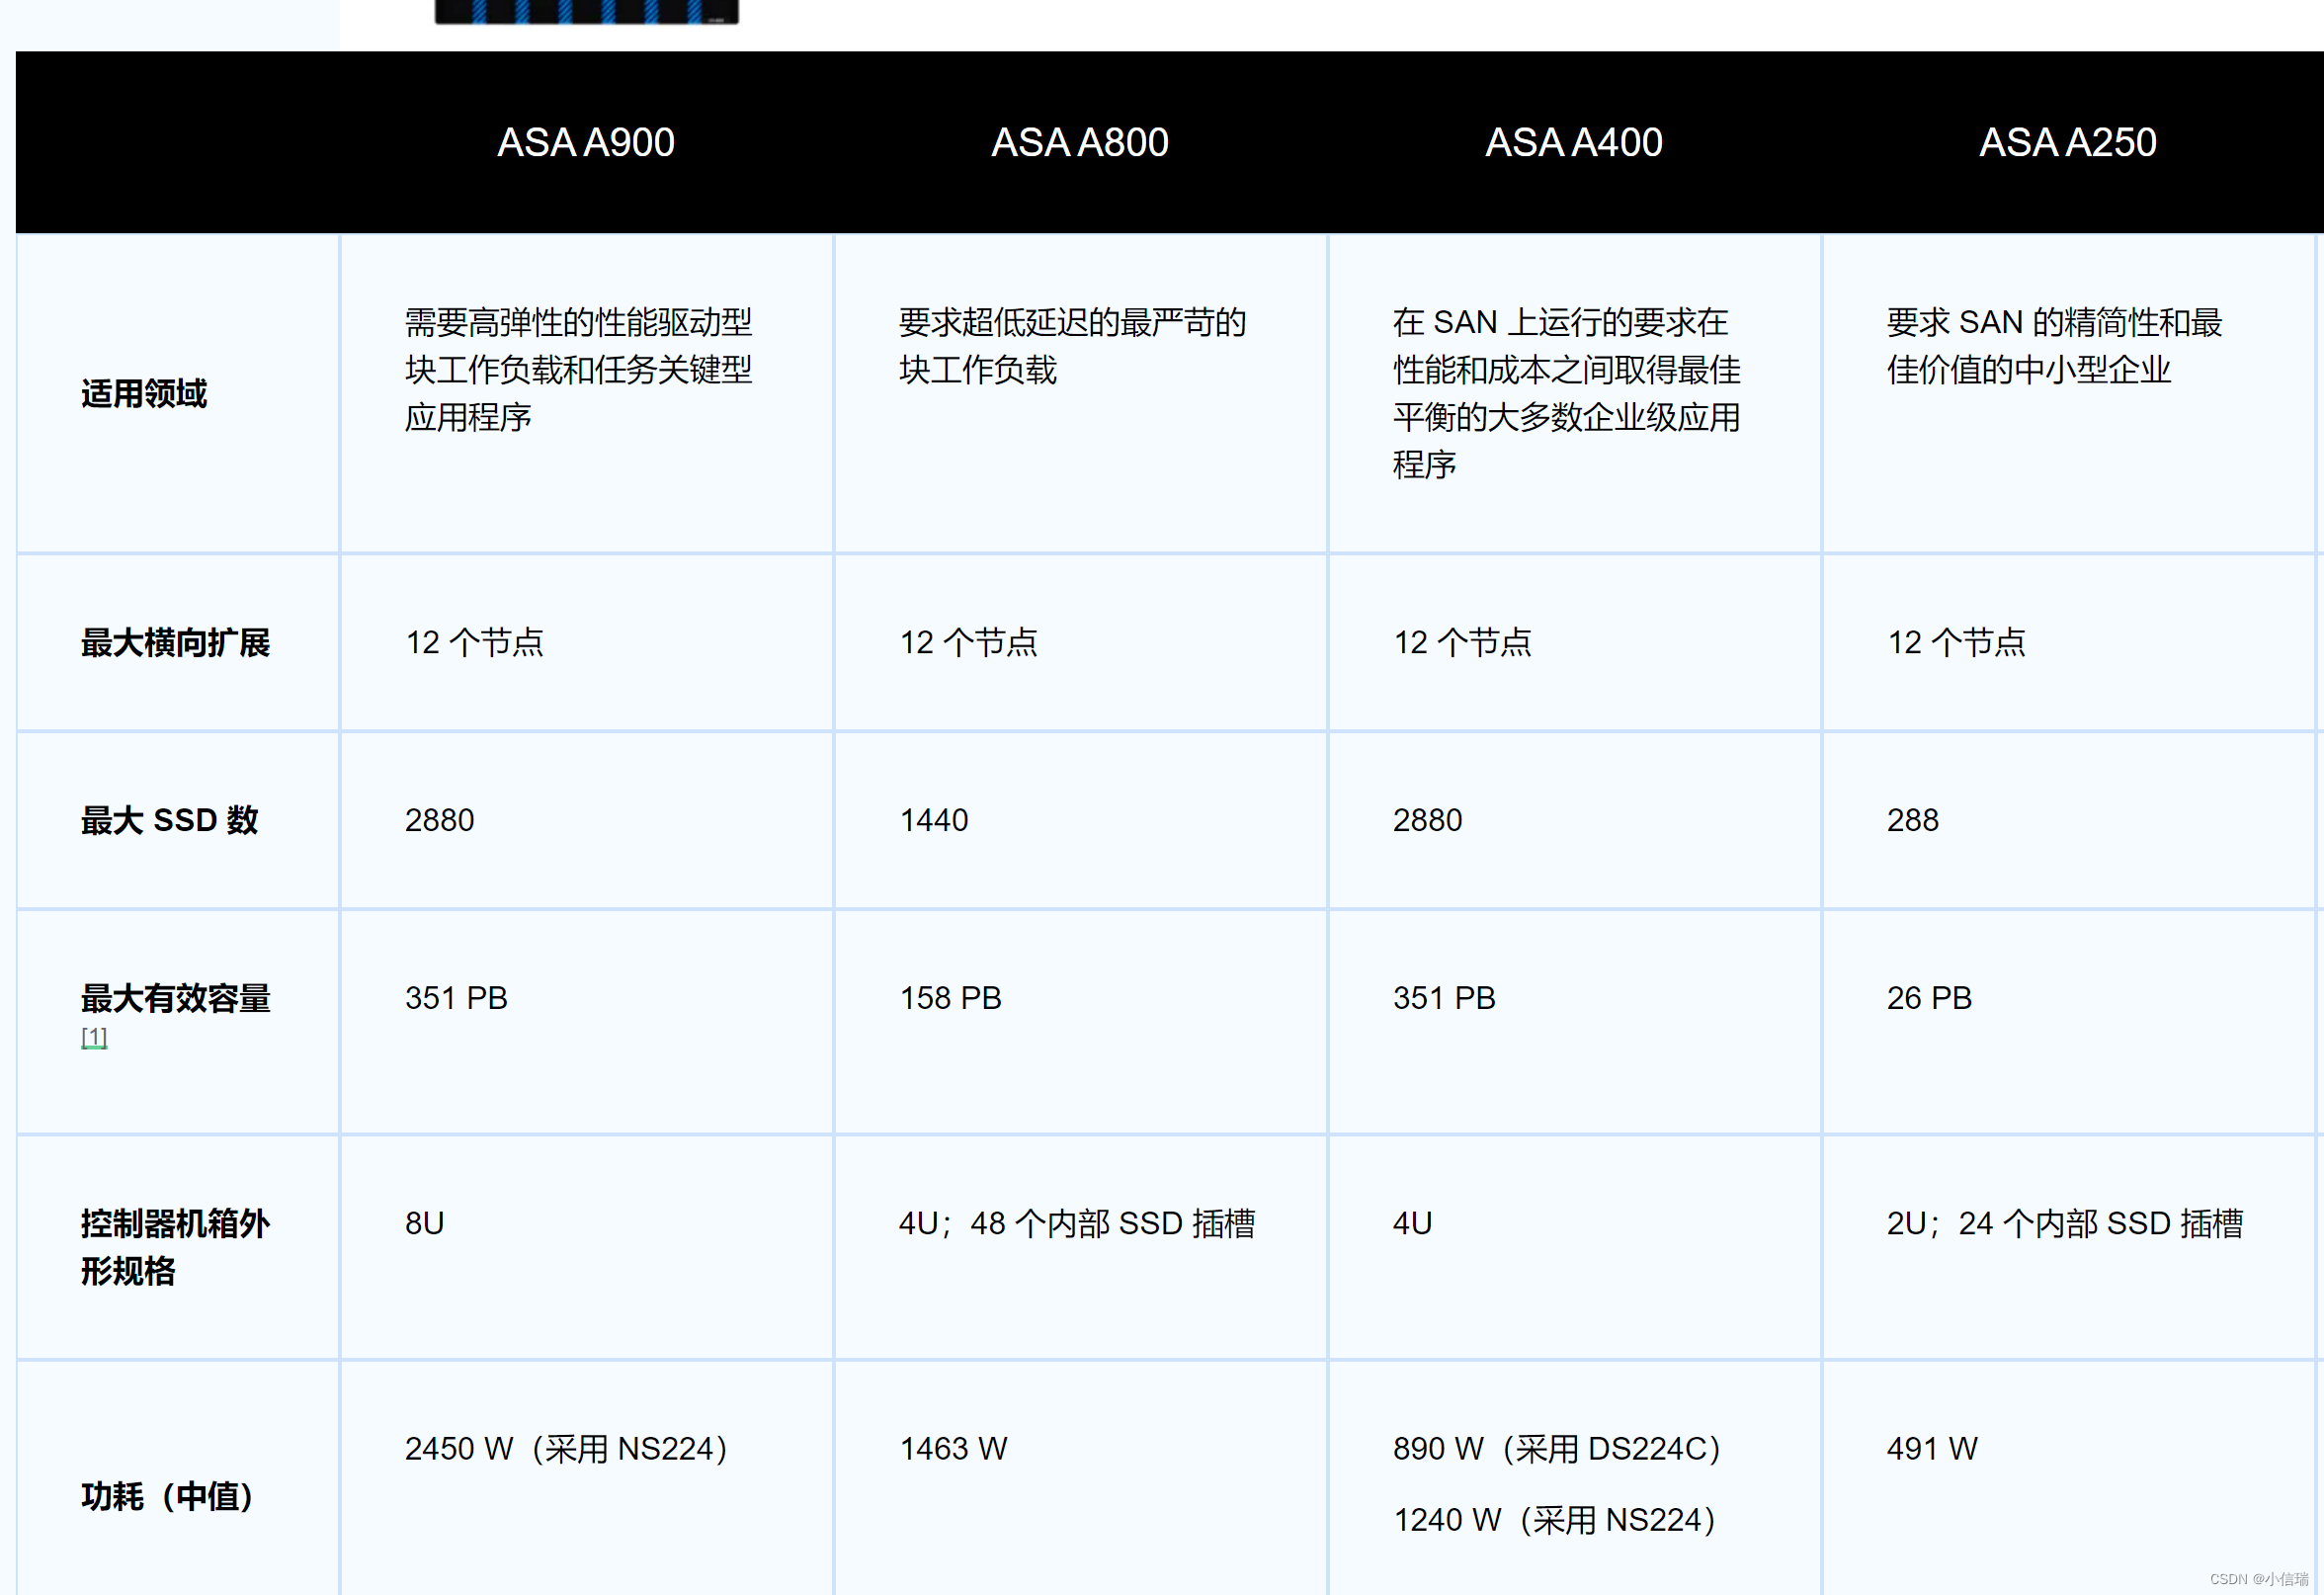Click the 最大有效容量 row label
Image resolution: width=2324 pixels, height=1595 pixels.
[176, 998]
